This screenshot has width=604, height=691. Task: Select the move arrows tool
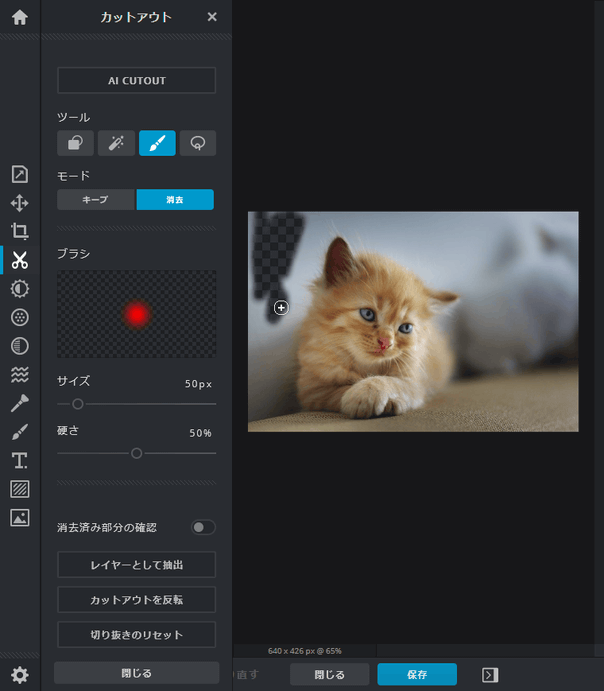[20, 203]
